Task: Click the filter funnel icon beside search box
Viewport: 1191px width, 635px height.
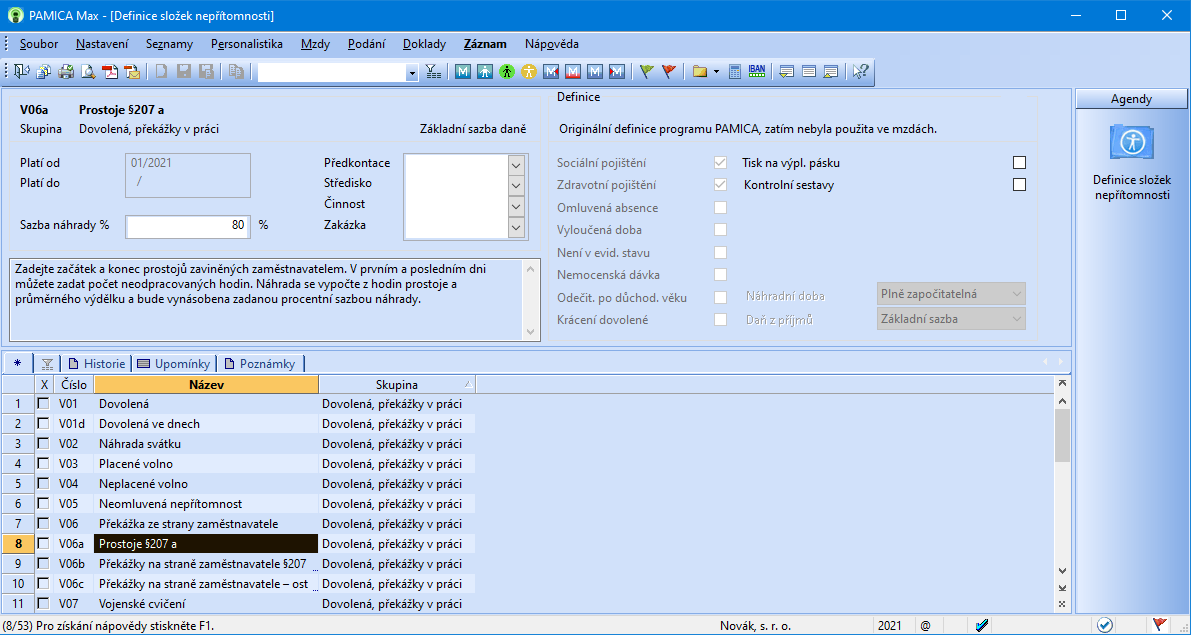Action: pos(433,71)
